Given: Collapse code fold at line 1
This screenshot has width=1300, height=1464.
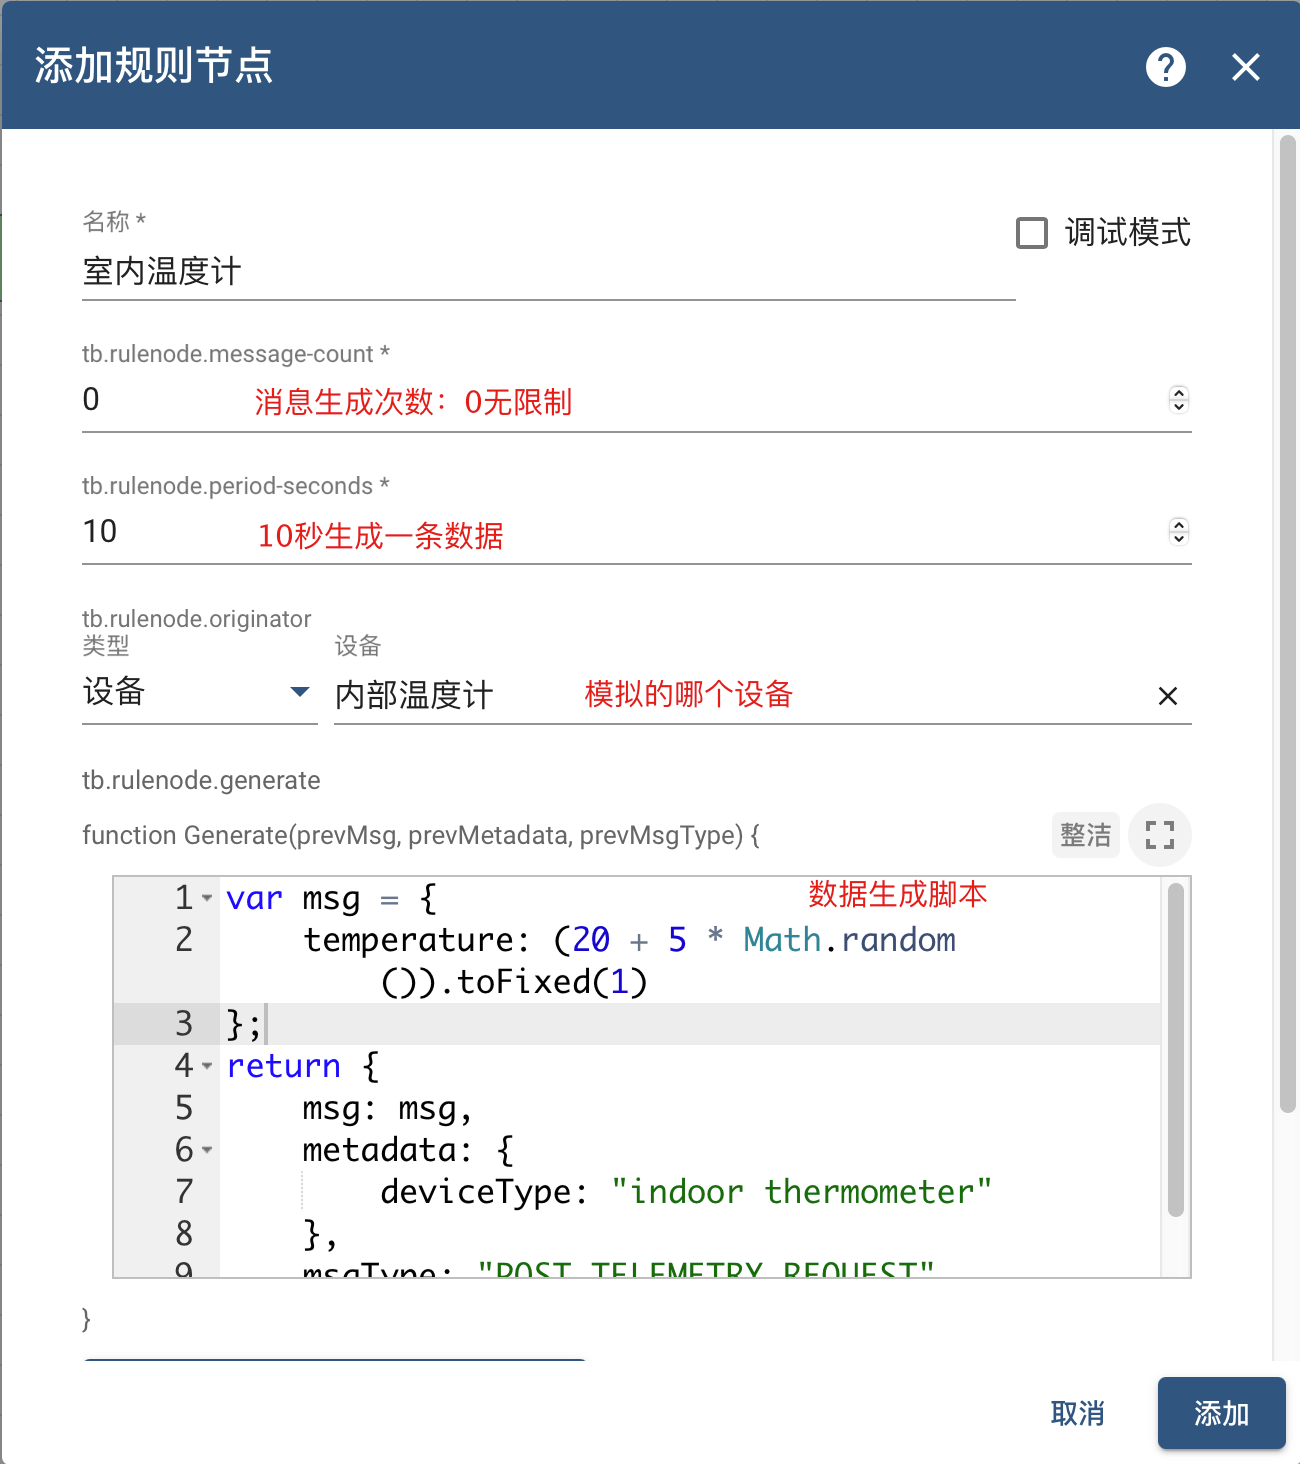Looking at the screenshot, I should (207, 899).
